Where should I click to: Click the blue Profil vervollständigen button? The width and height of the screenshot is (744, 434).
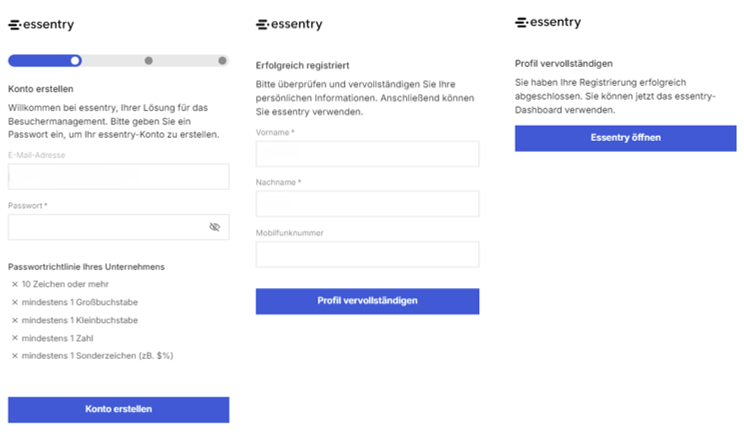coord(367,301)
